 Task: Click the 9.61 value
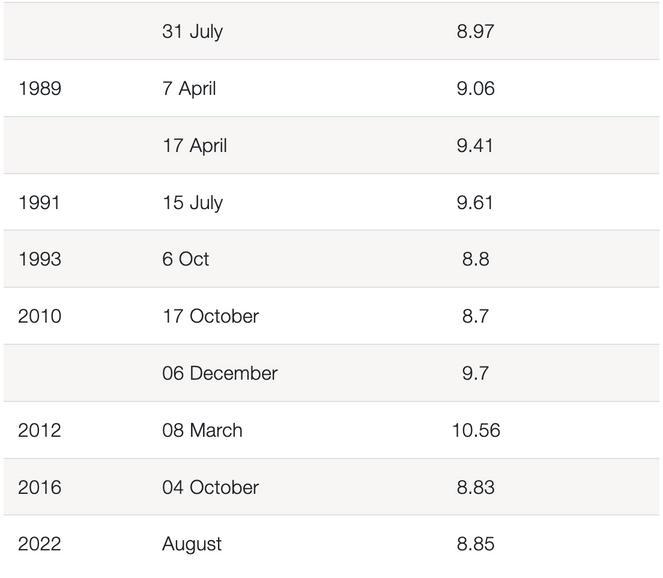pyautogui.click(x=475, y=203)
